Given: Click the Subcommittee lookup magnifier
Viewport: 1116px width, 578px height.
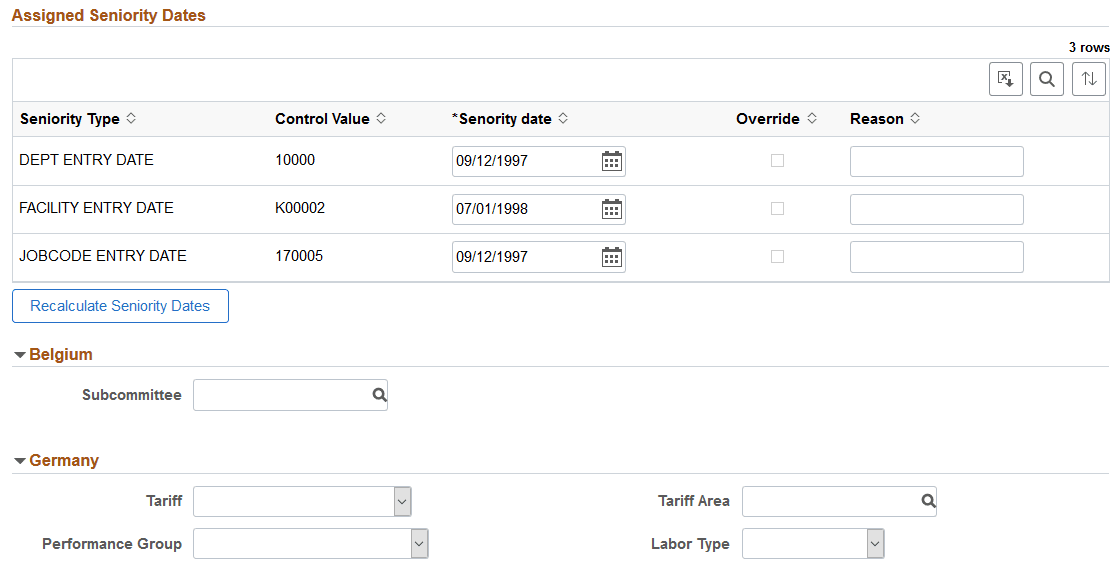Looking at the screenshot, I should pyautogui.click(x=378, y=394).
